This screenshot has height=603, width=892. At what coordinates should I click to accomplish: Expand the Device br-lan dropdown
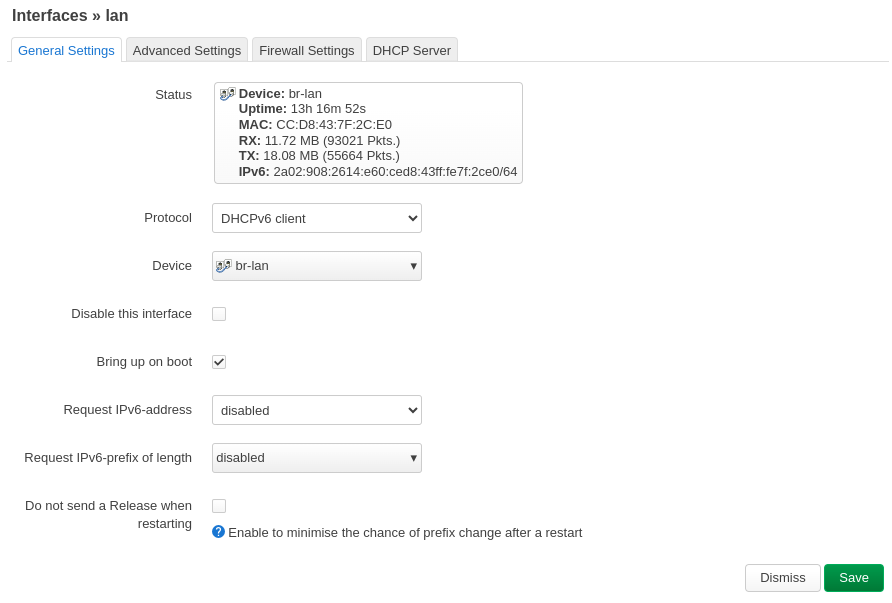pos(317,266)
